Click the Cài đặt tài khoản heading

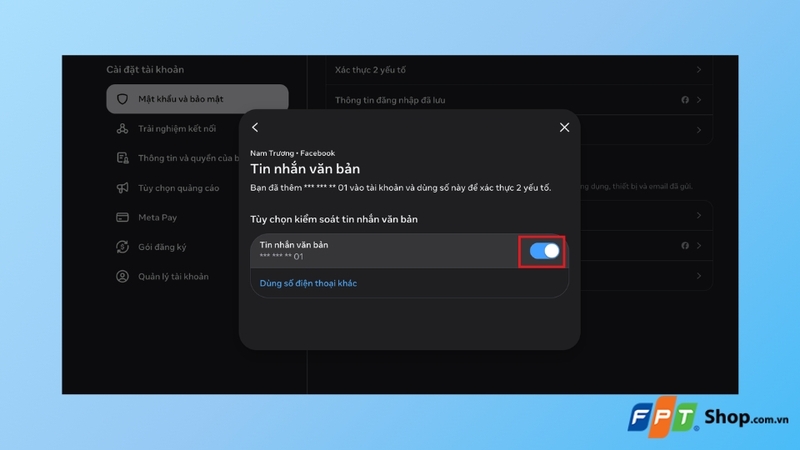coord(145,69)
